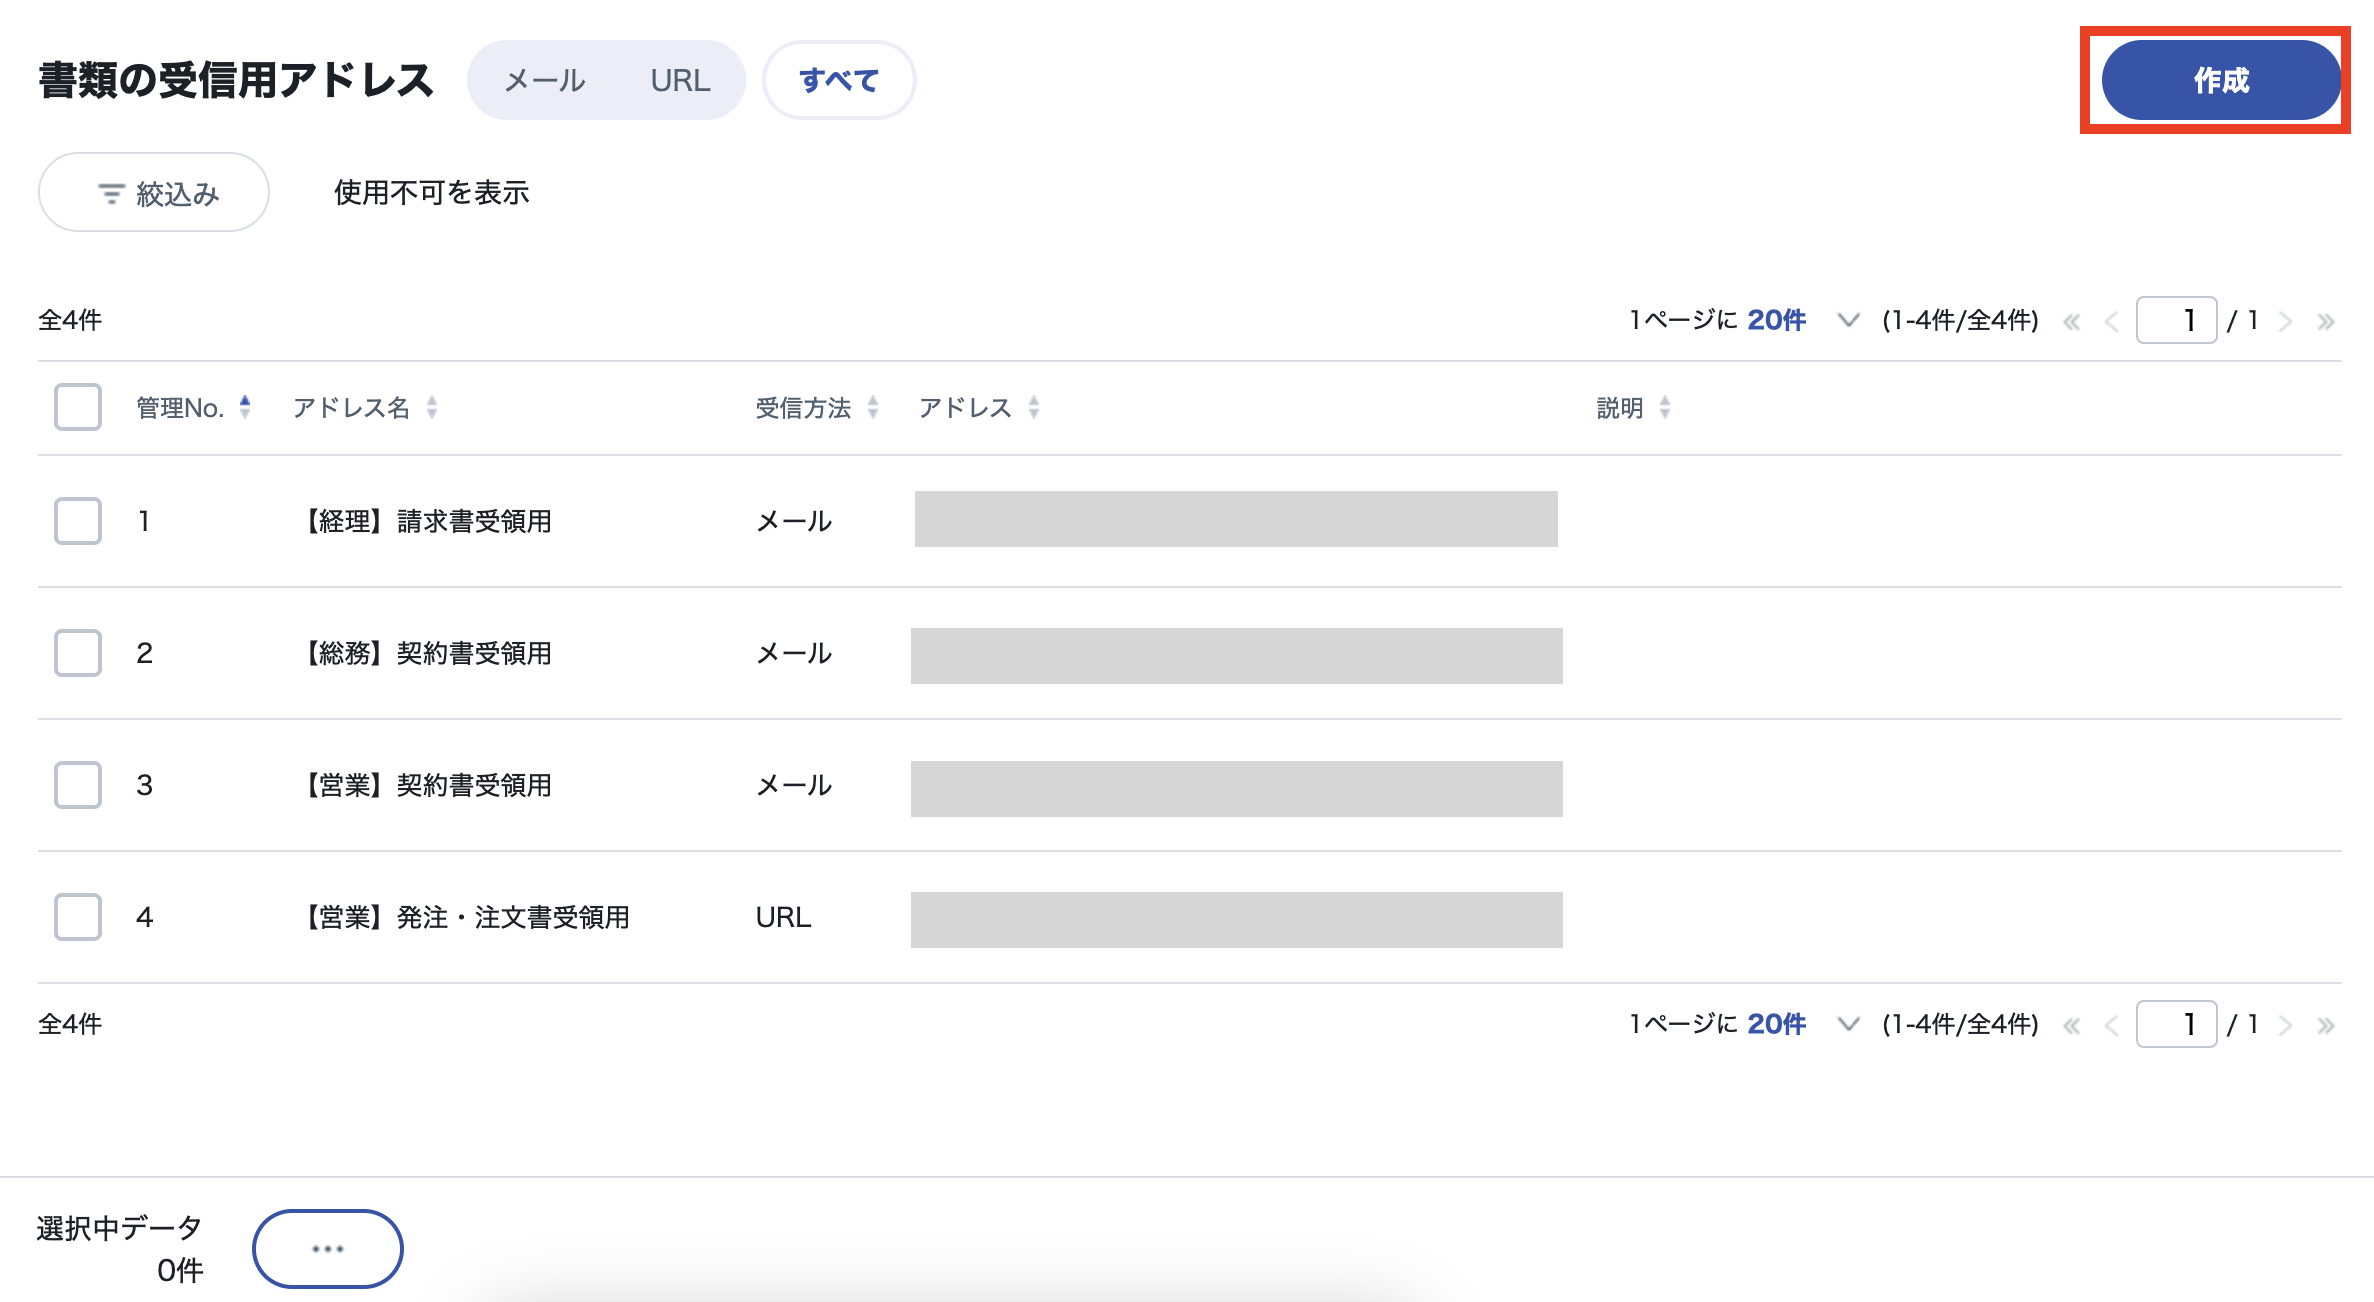
Task: Go to last page in top pagination
Action: (2326, 322)
